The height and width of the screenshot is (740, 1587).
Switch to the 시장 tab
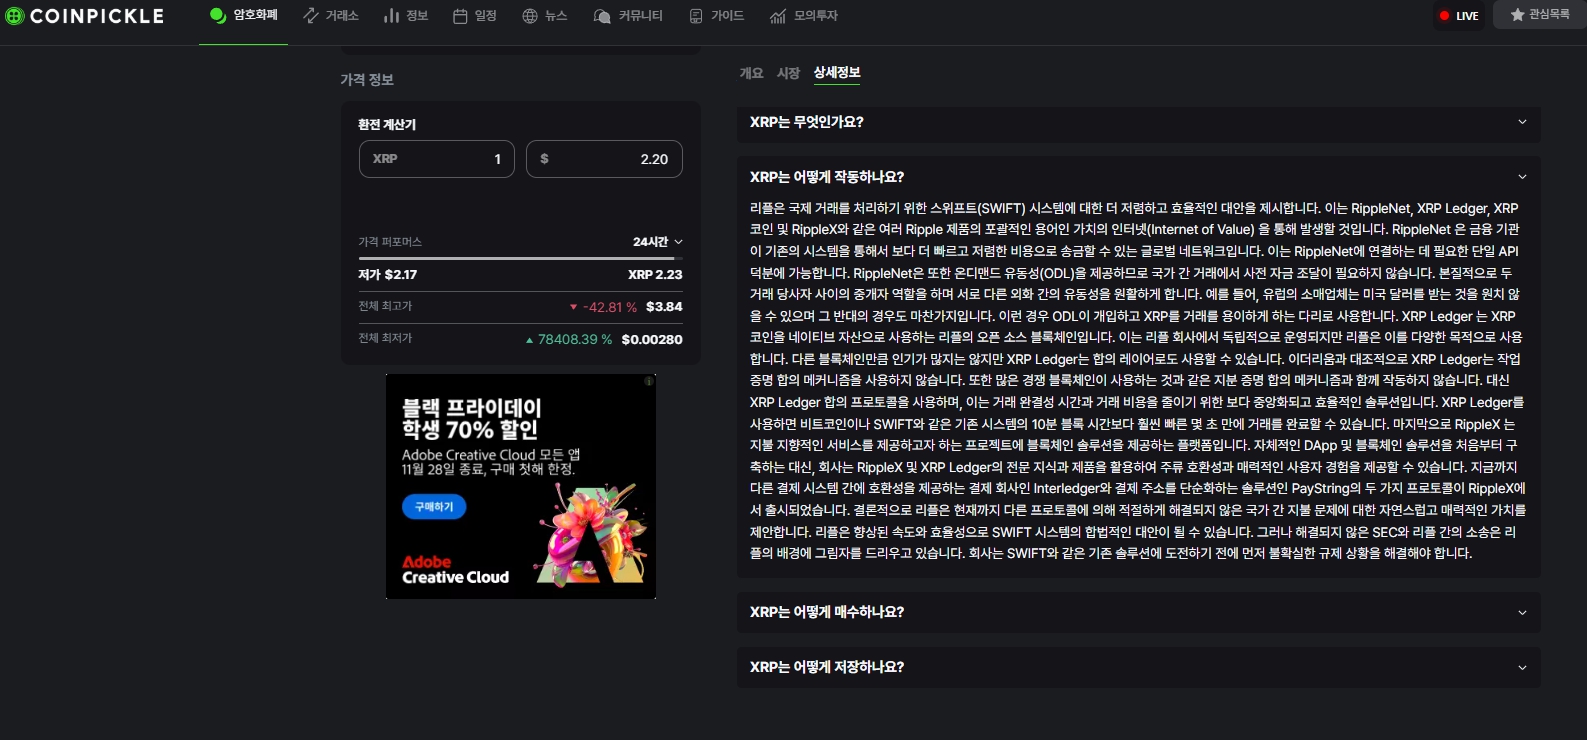788,73
